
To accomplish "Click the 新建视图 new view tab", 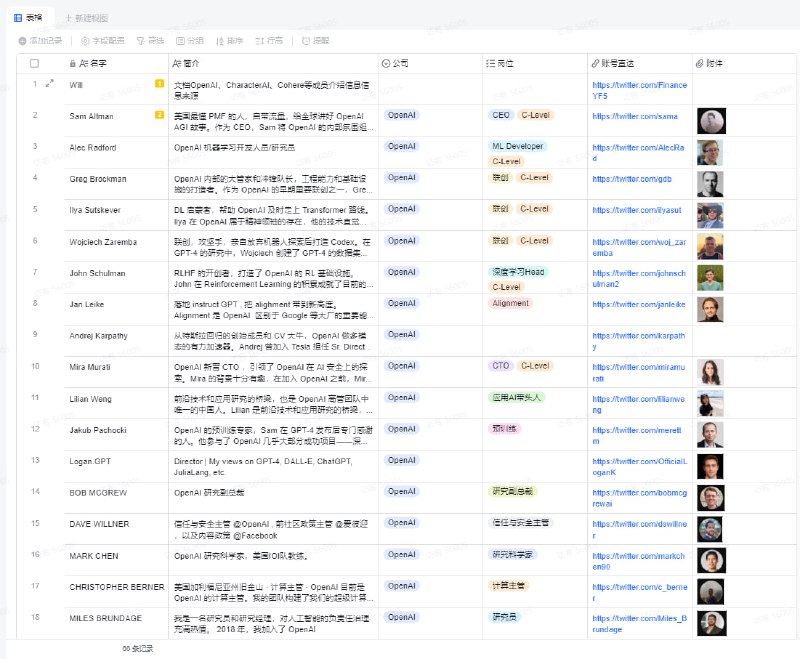I will (87, 18).
